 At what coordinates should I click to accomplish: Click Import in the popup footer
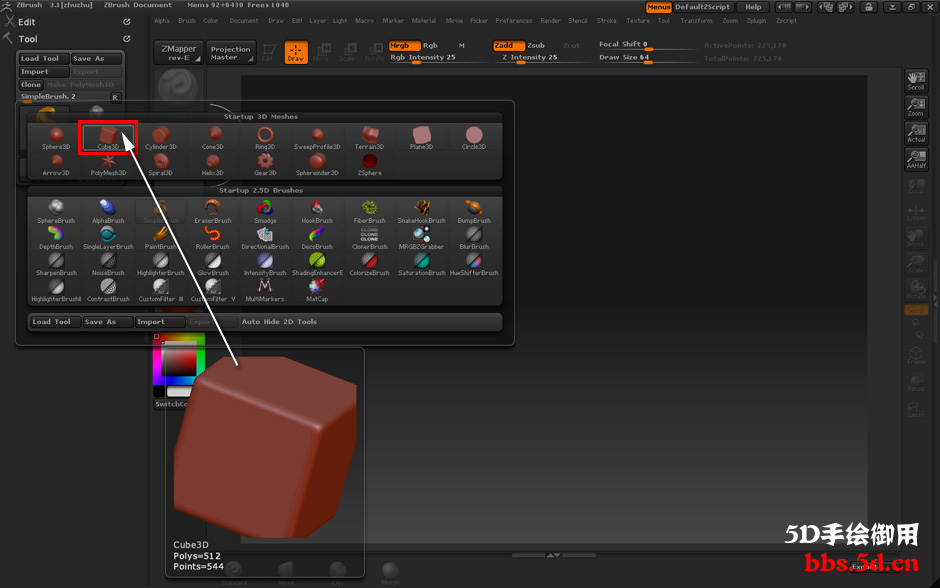(x=159, y=322)
